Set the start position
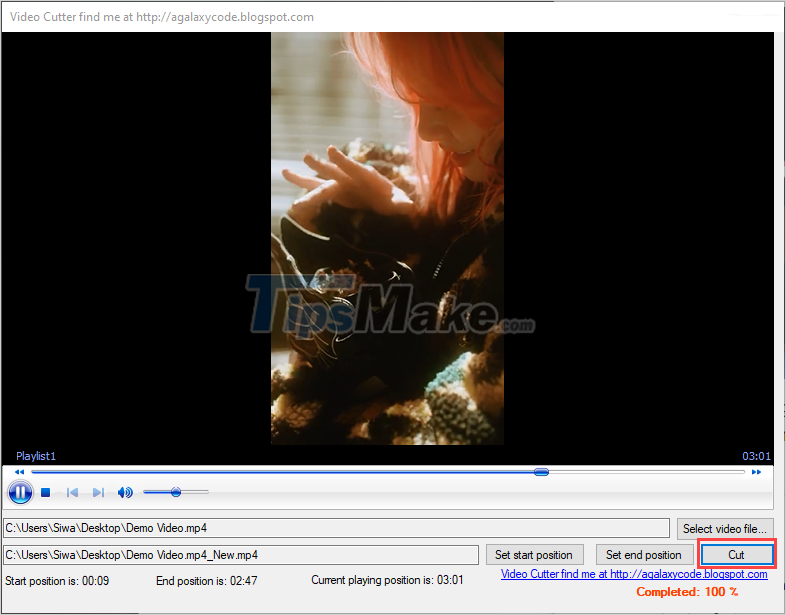 click(534, 555)
